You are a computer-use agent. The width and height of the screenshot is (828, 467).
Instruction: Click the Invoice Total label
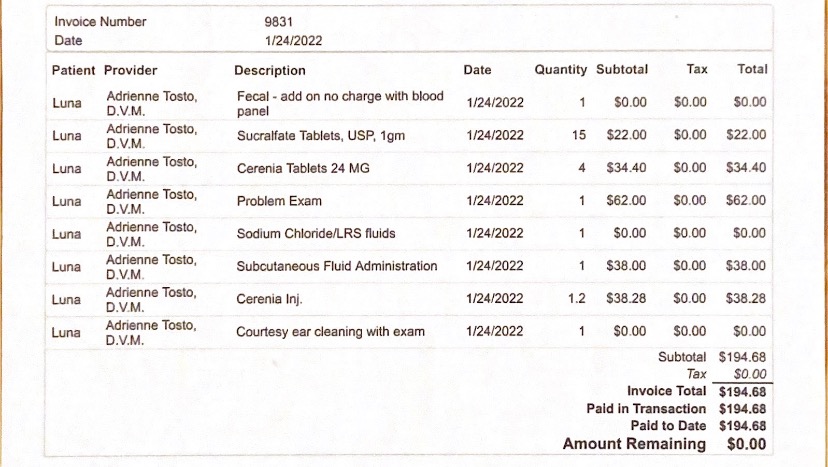pos(666,391)
